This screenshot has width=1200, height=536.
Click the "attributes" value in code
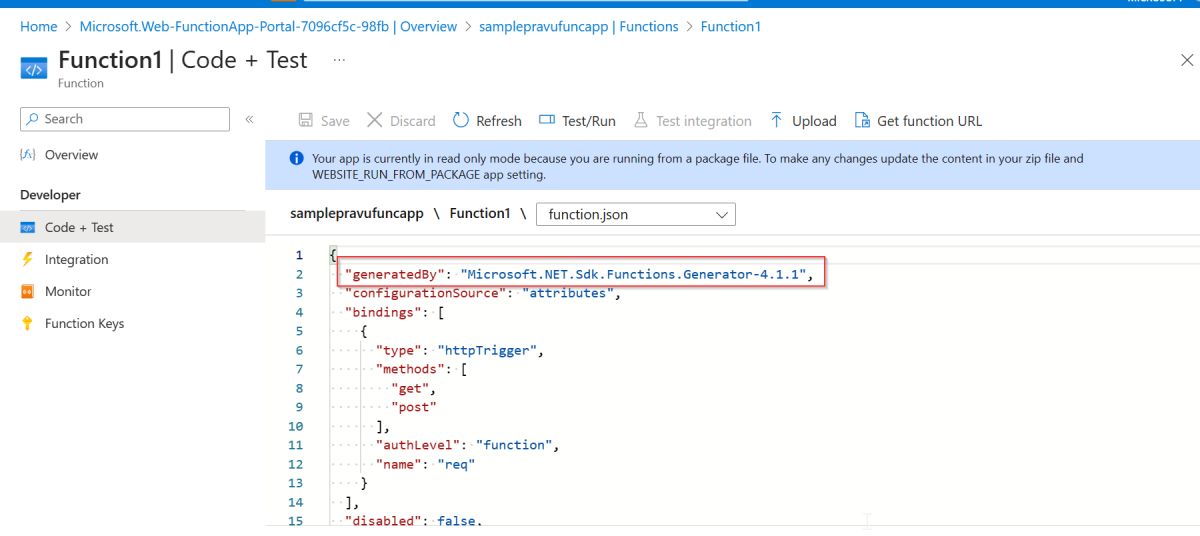[x=568, y=293]
